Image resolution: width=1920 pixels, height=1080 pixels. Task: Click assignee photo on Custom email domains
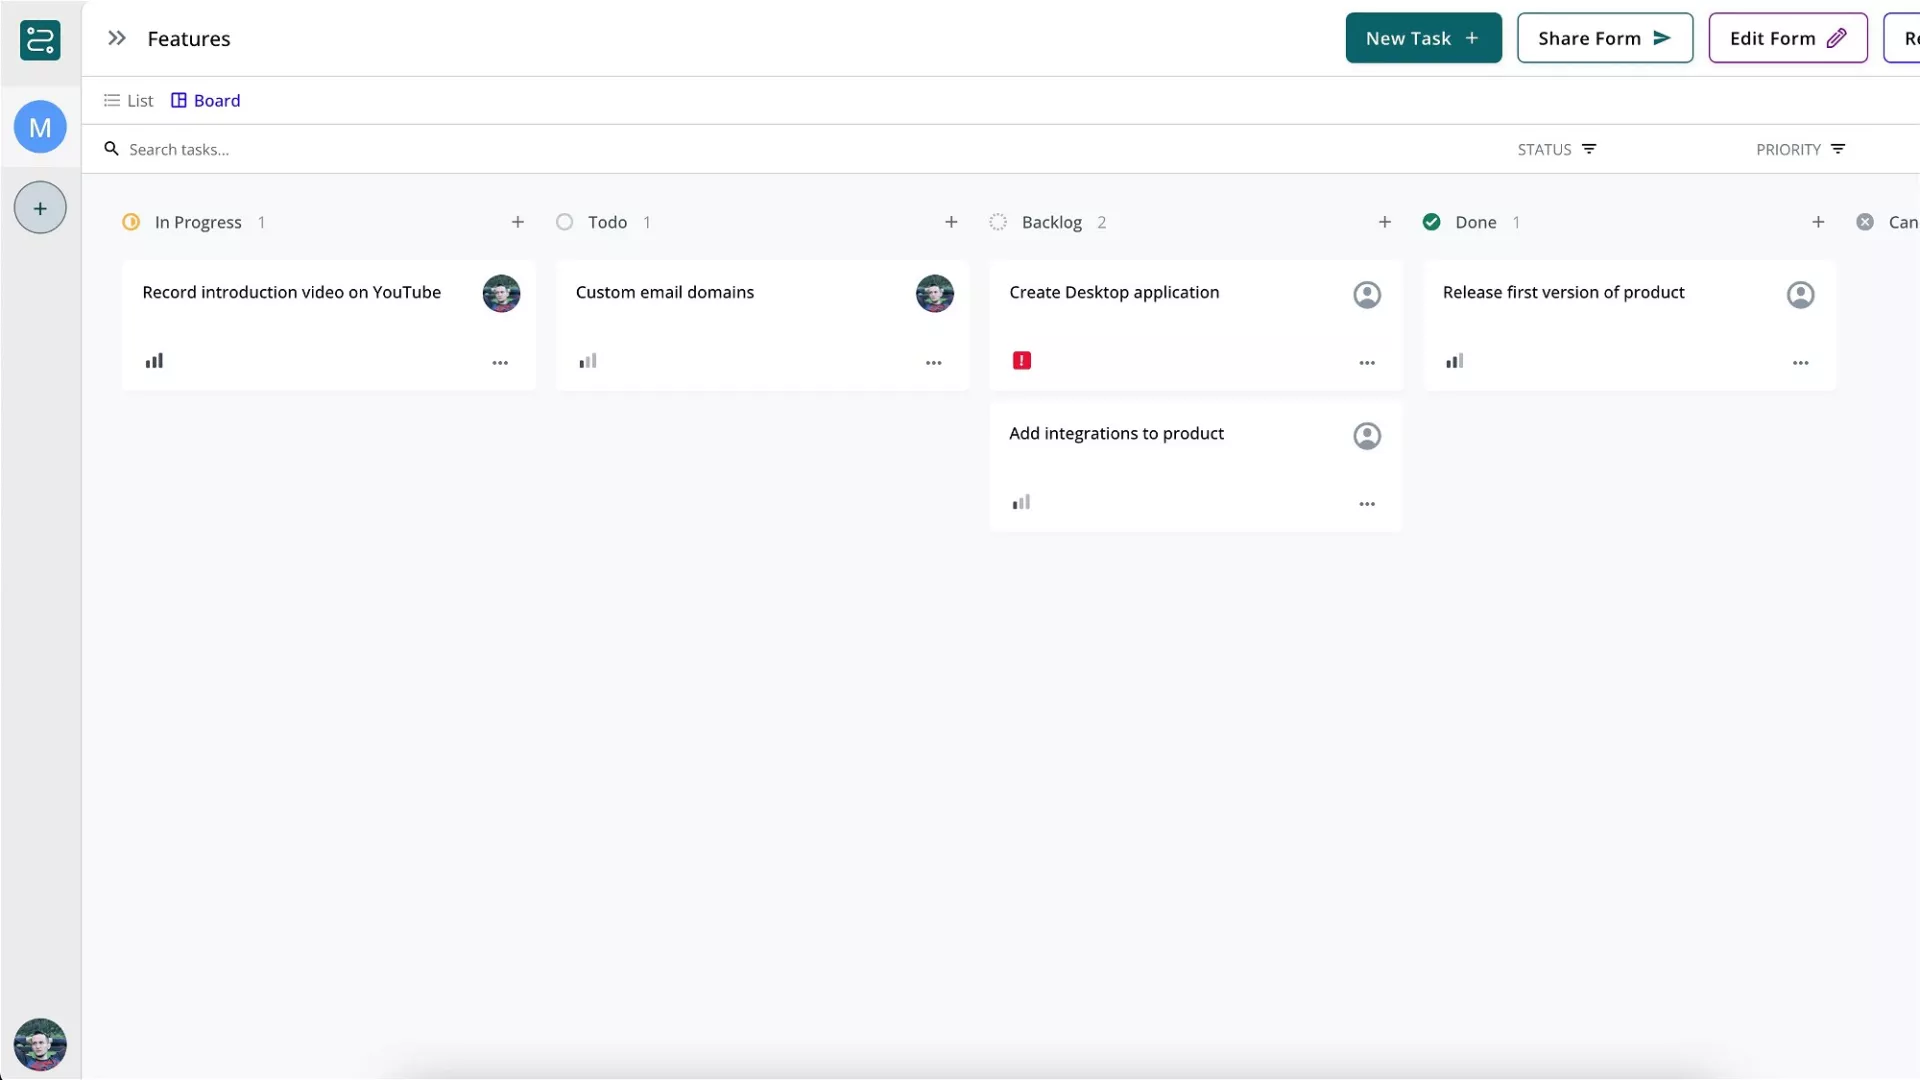pyautogui.click(x=934, y=294)
